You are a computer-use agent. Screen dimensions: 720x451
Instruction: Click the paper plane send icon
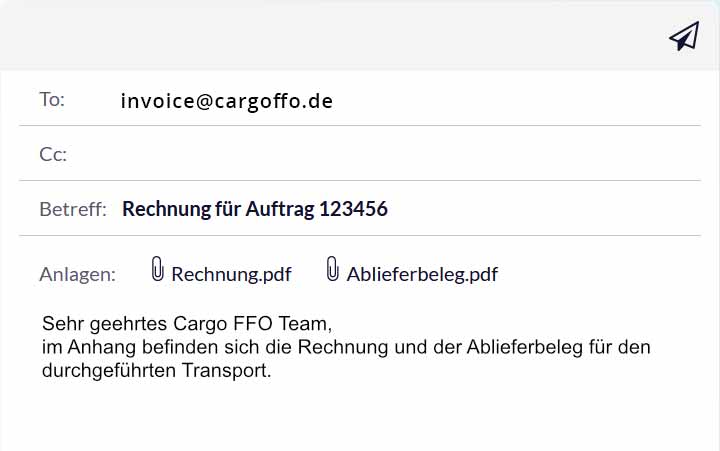pos(684,37)
